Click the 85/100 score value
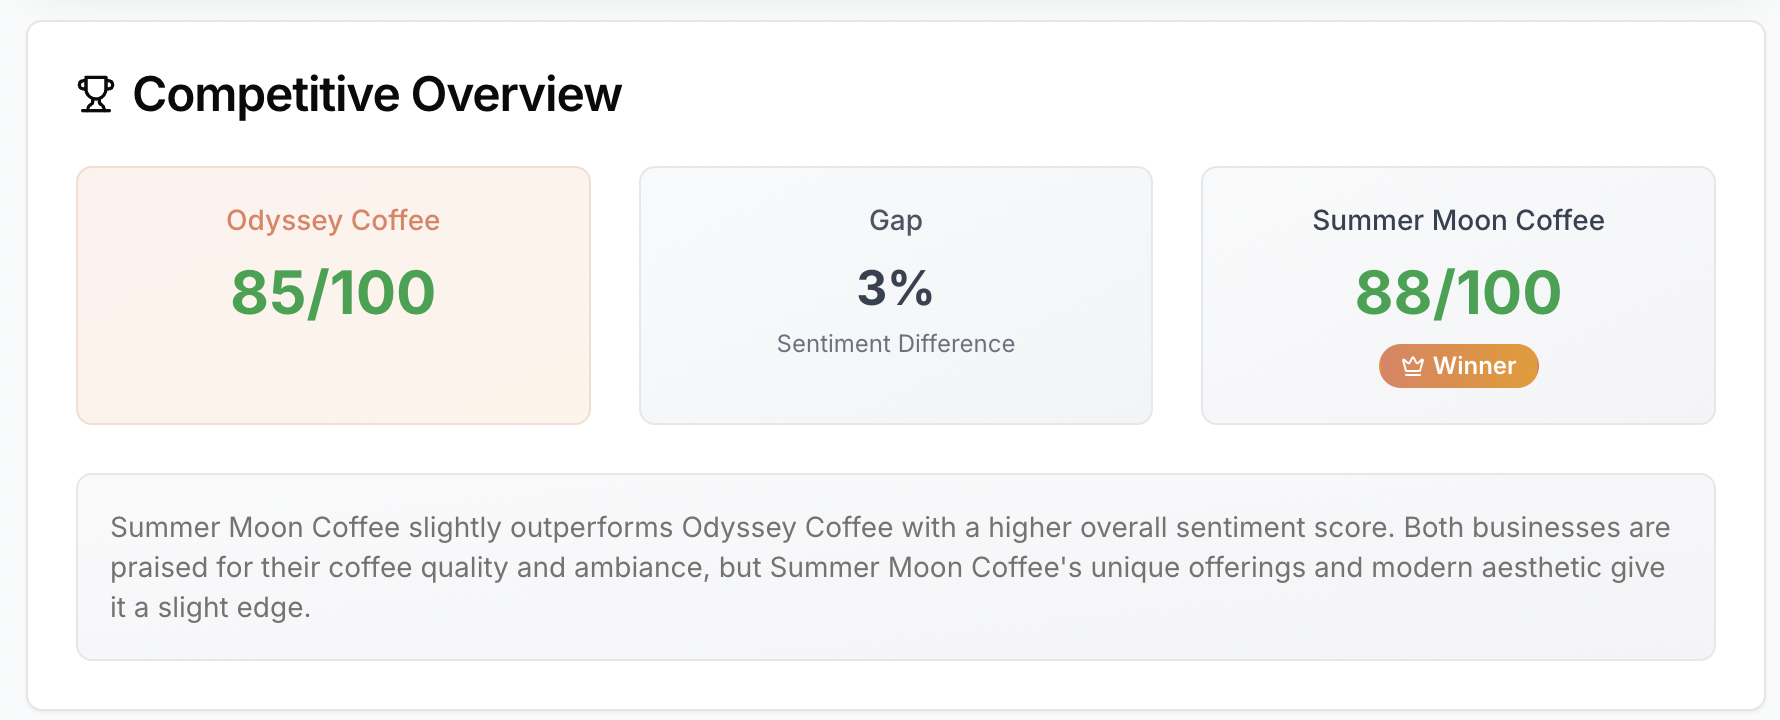The width and height of the screenshot is (1780, 720). (333, 293)
